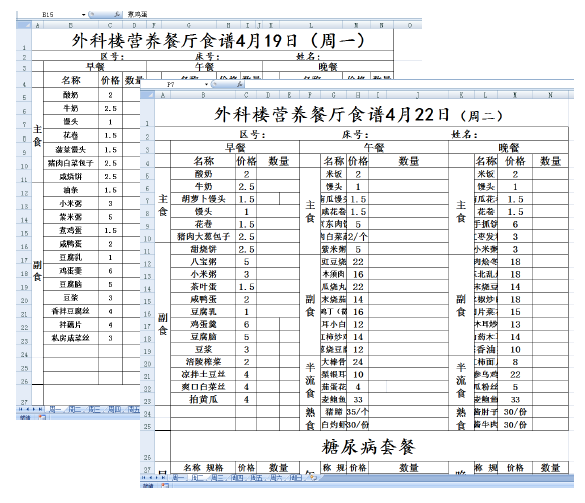Click the next-sheet arrow in back window
The height and width of the screenshot is (503, 585).
coord(34,409)
